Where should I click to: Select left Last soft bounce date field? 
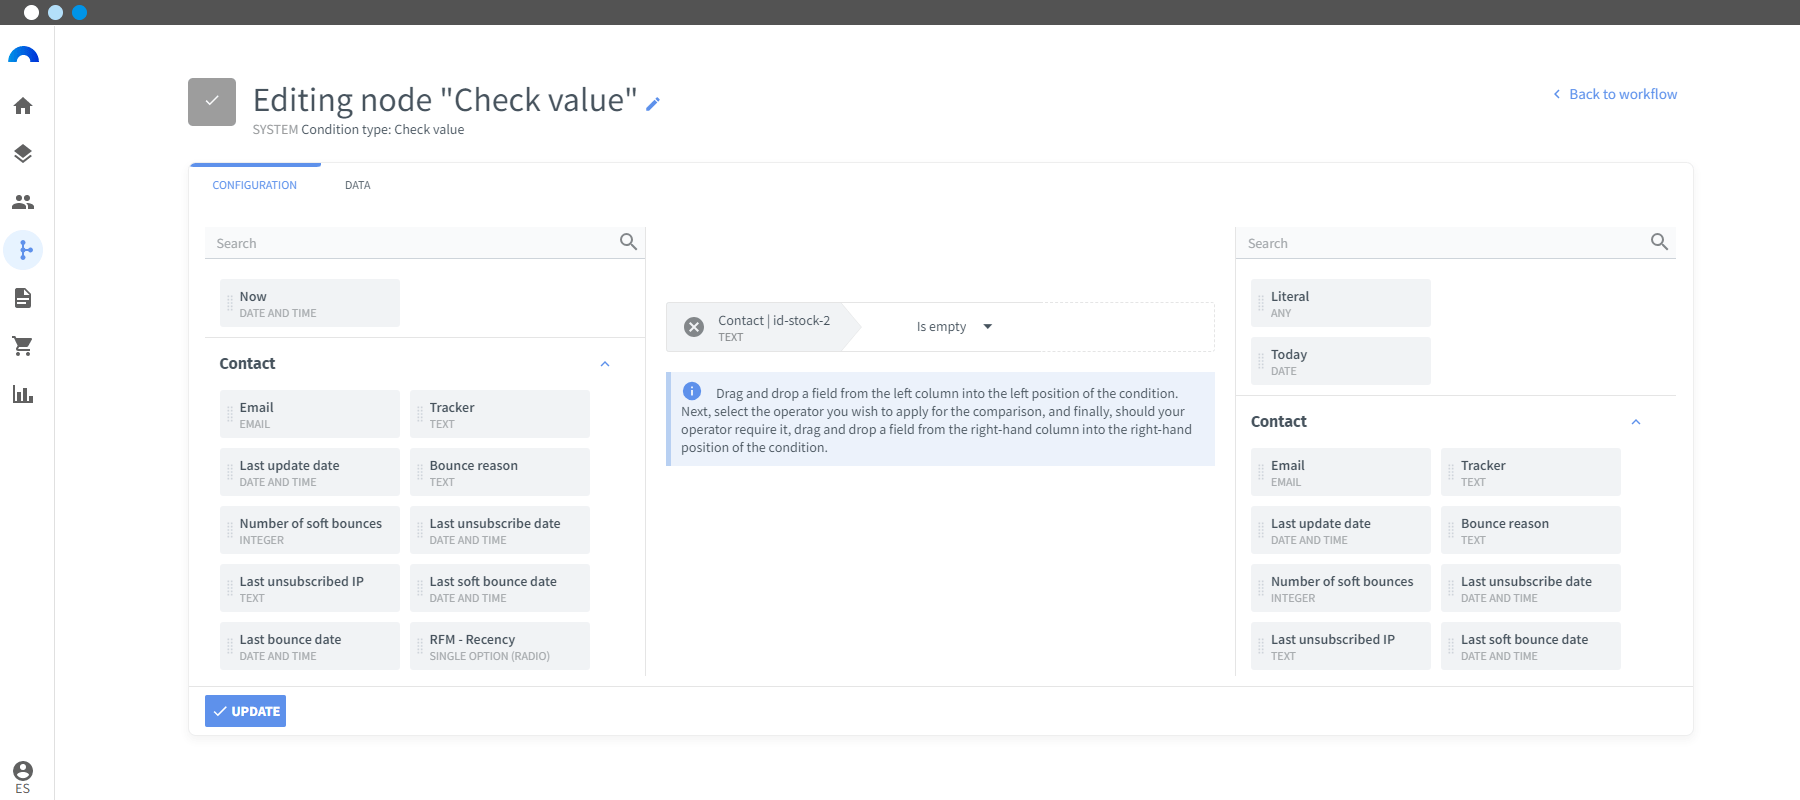(500, 588)
